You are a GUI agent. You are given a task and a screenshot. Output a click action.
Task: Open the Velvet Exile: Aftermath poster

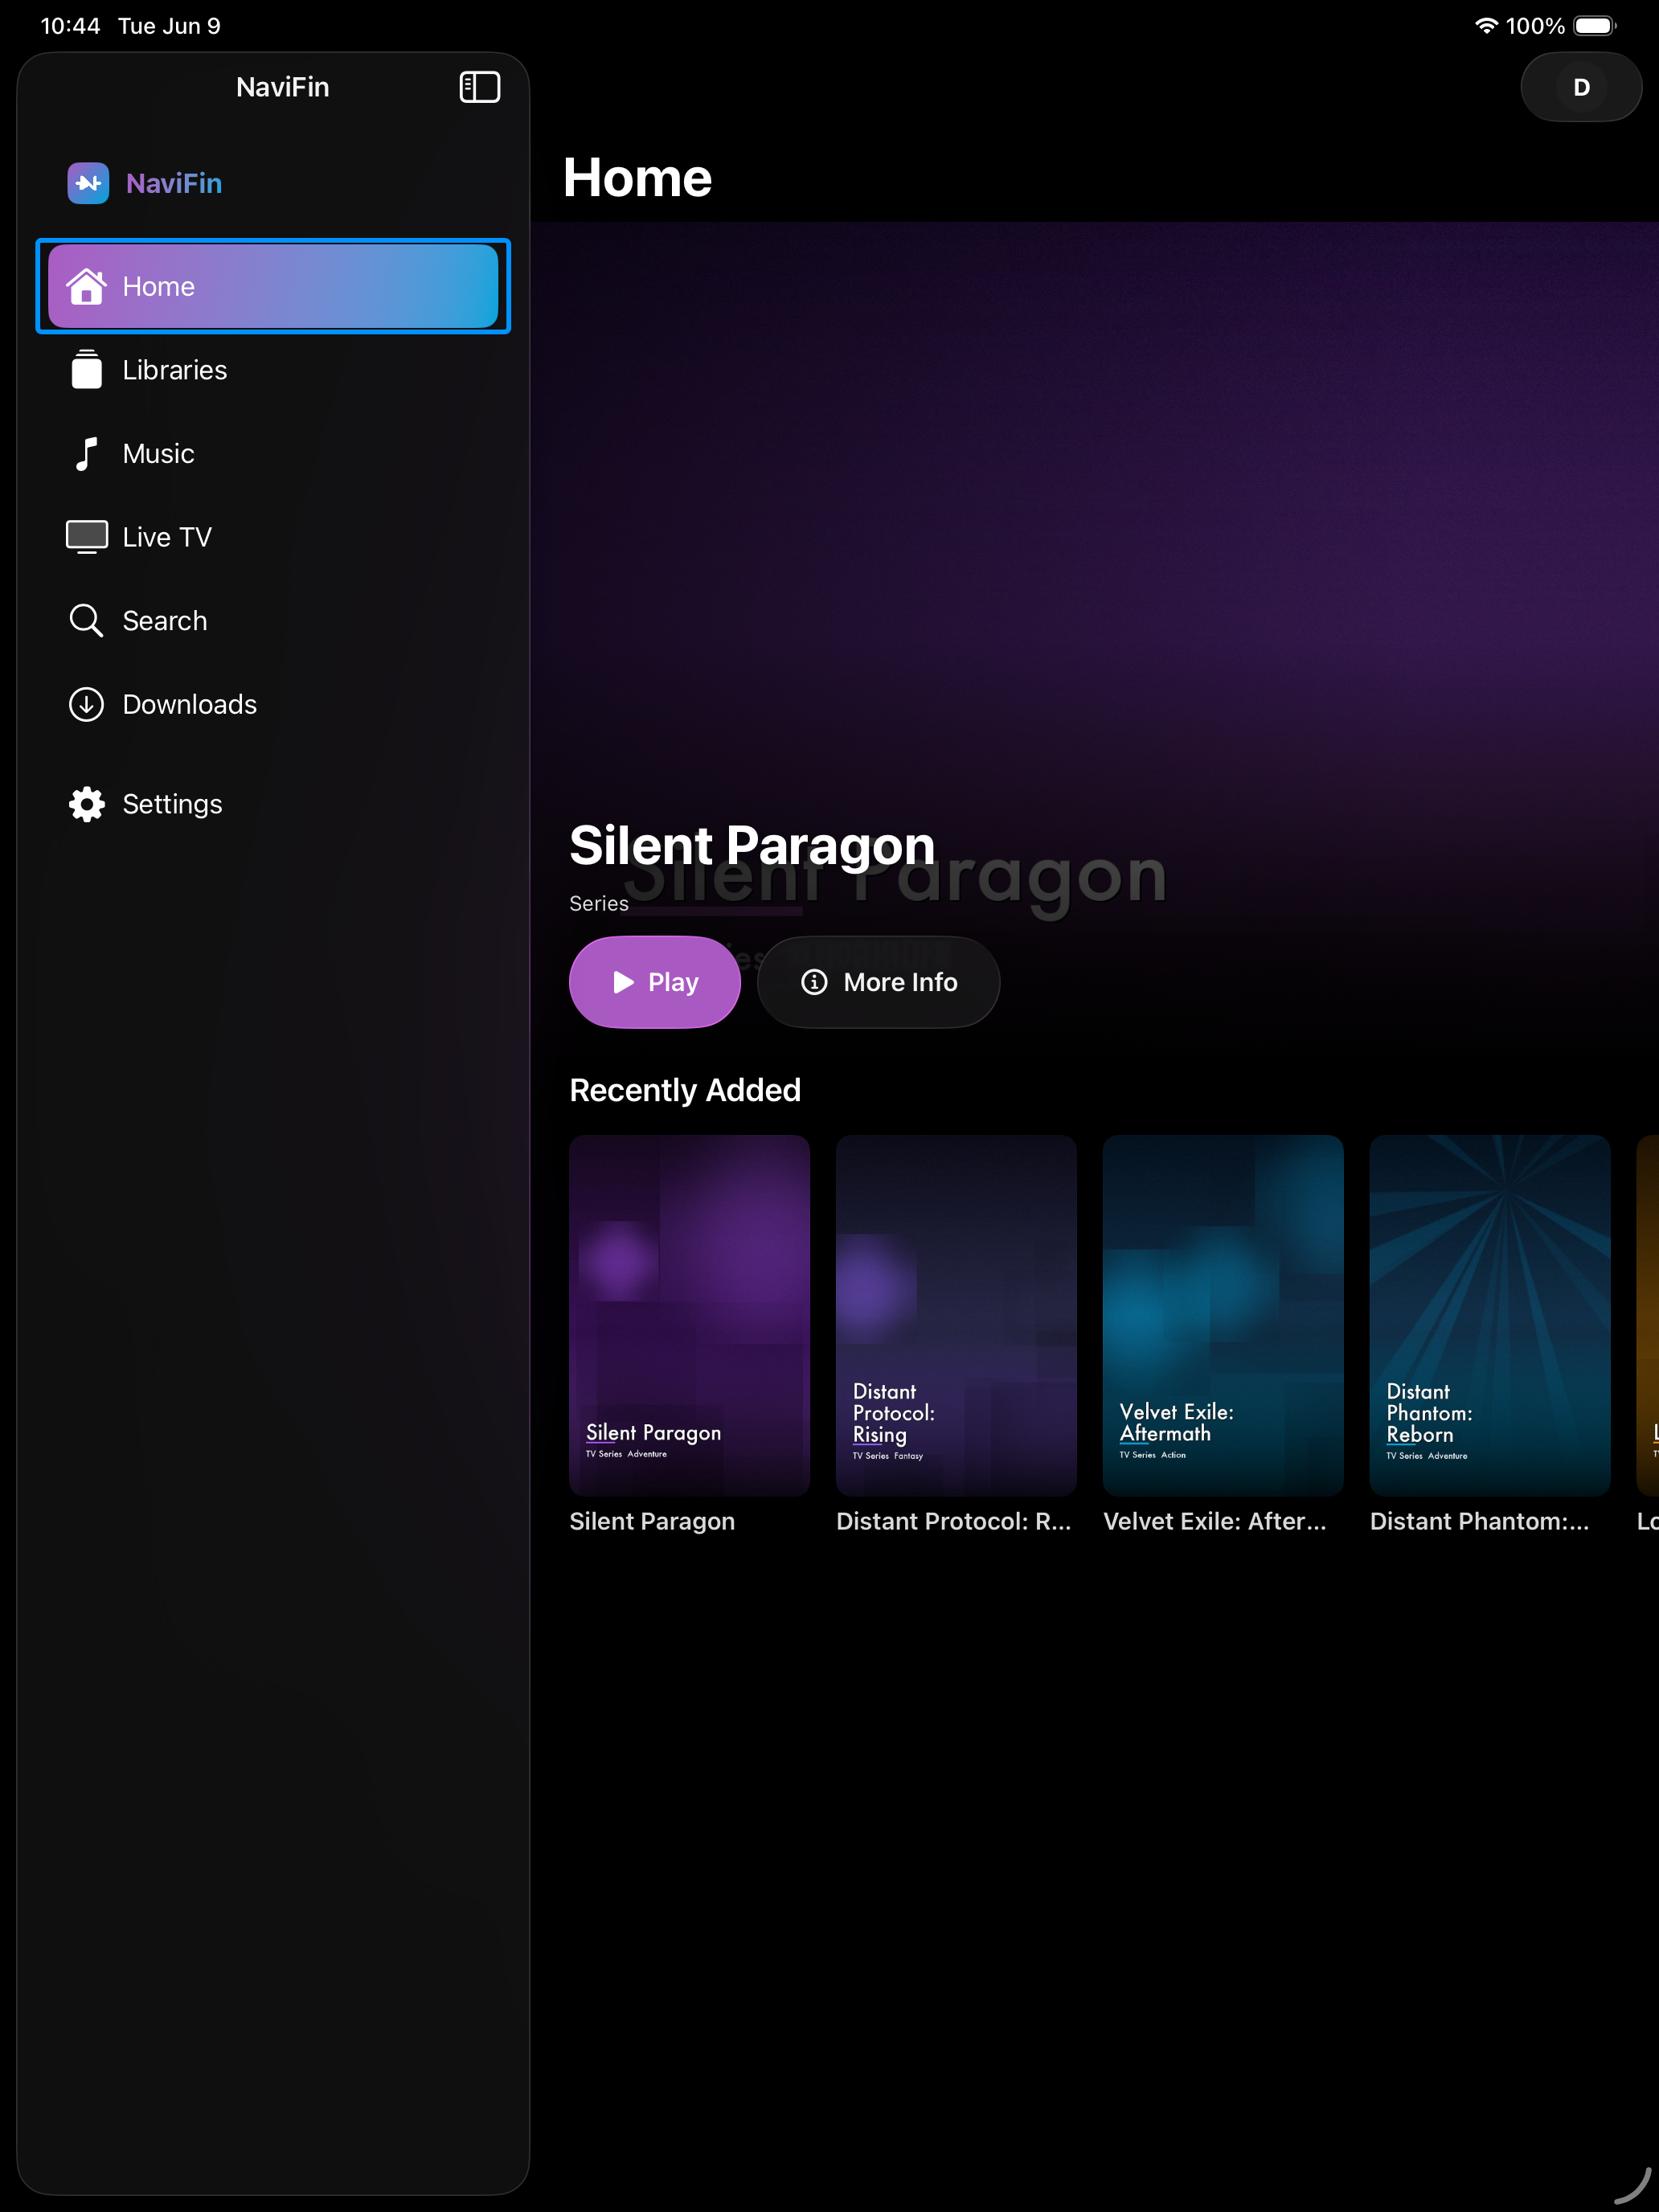[x=1223, y=1315]
